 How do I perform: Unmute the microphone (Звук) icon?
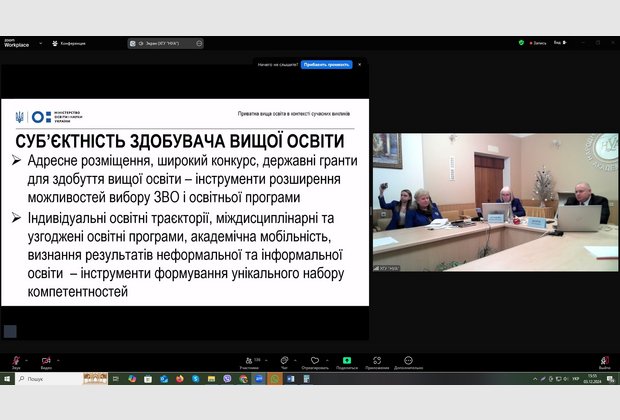coord(15,360)
